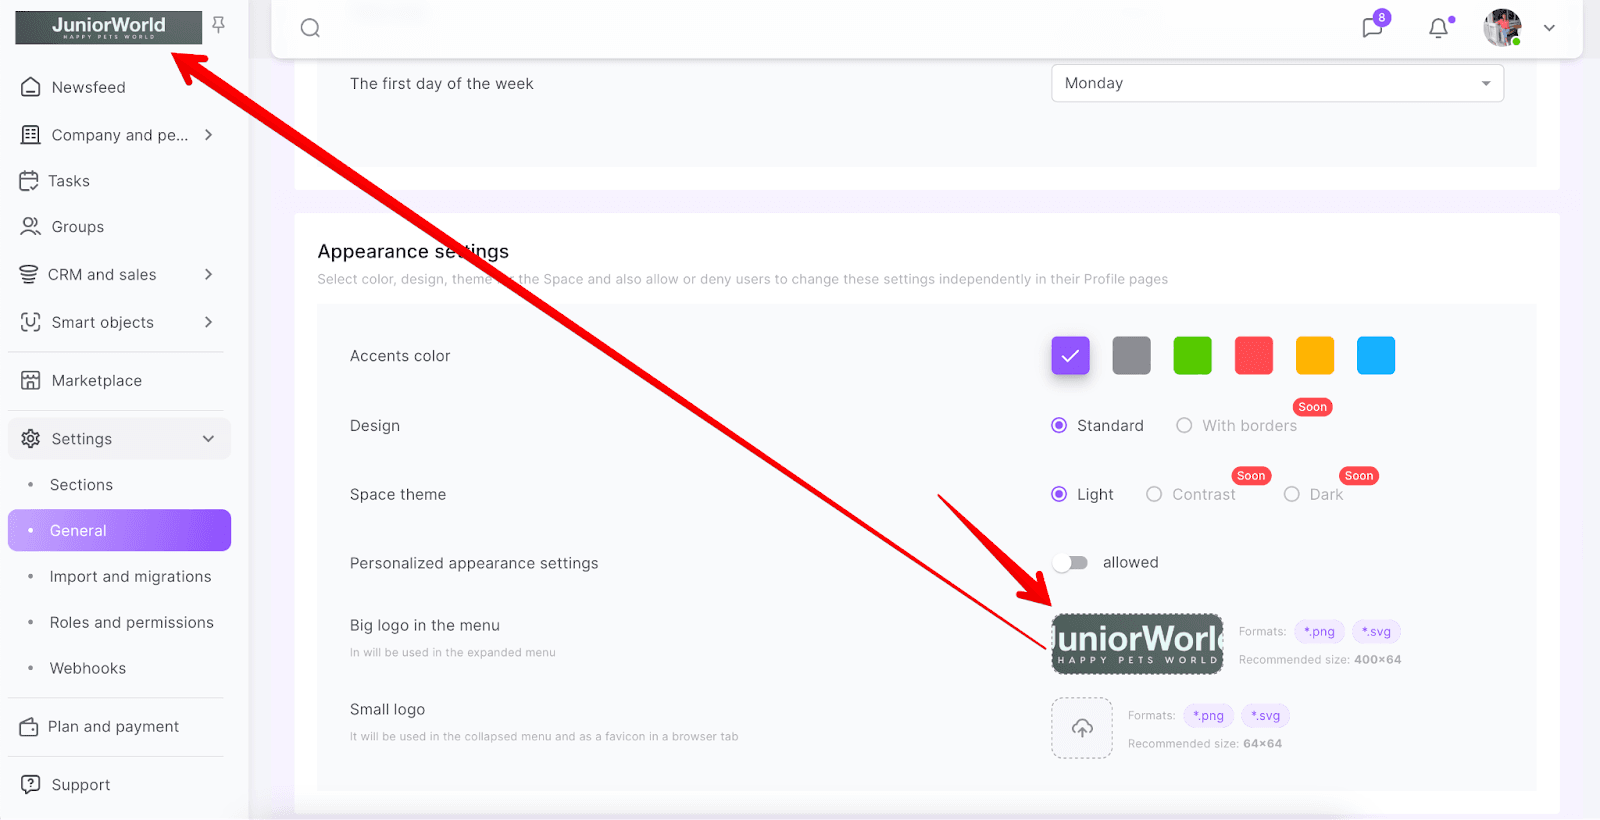Image resolution: width=1600 pixels, height=820 pixels.
Task: Click the pin sidebar icon
Action: click(x=218, y=25)
